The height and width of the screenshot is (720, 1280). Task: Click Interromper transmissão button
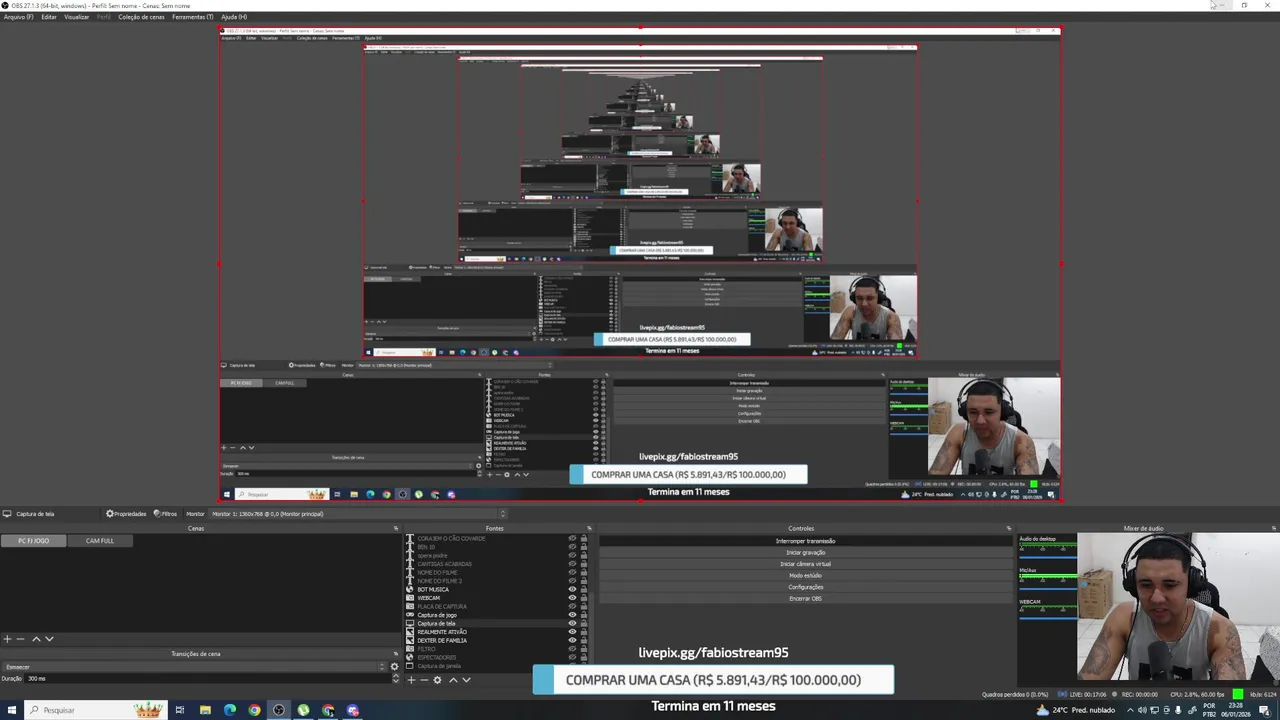[805, 541]
